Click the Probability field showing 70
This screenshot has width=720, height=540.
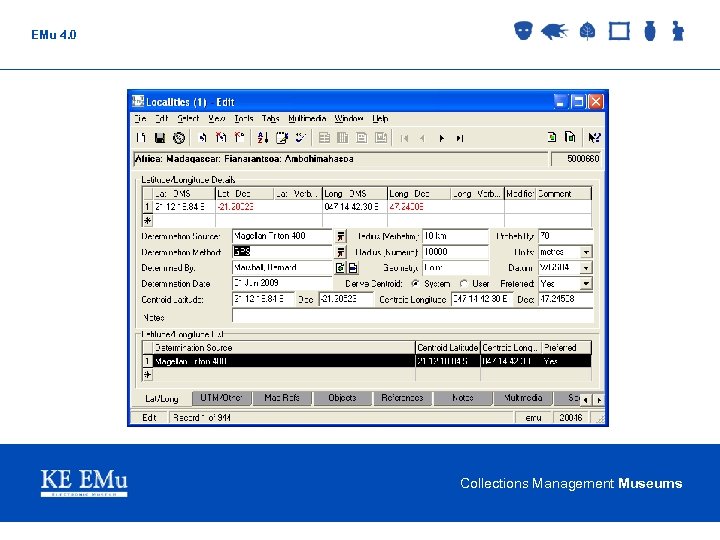[x=566, y=236]
